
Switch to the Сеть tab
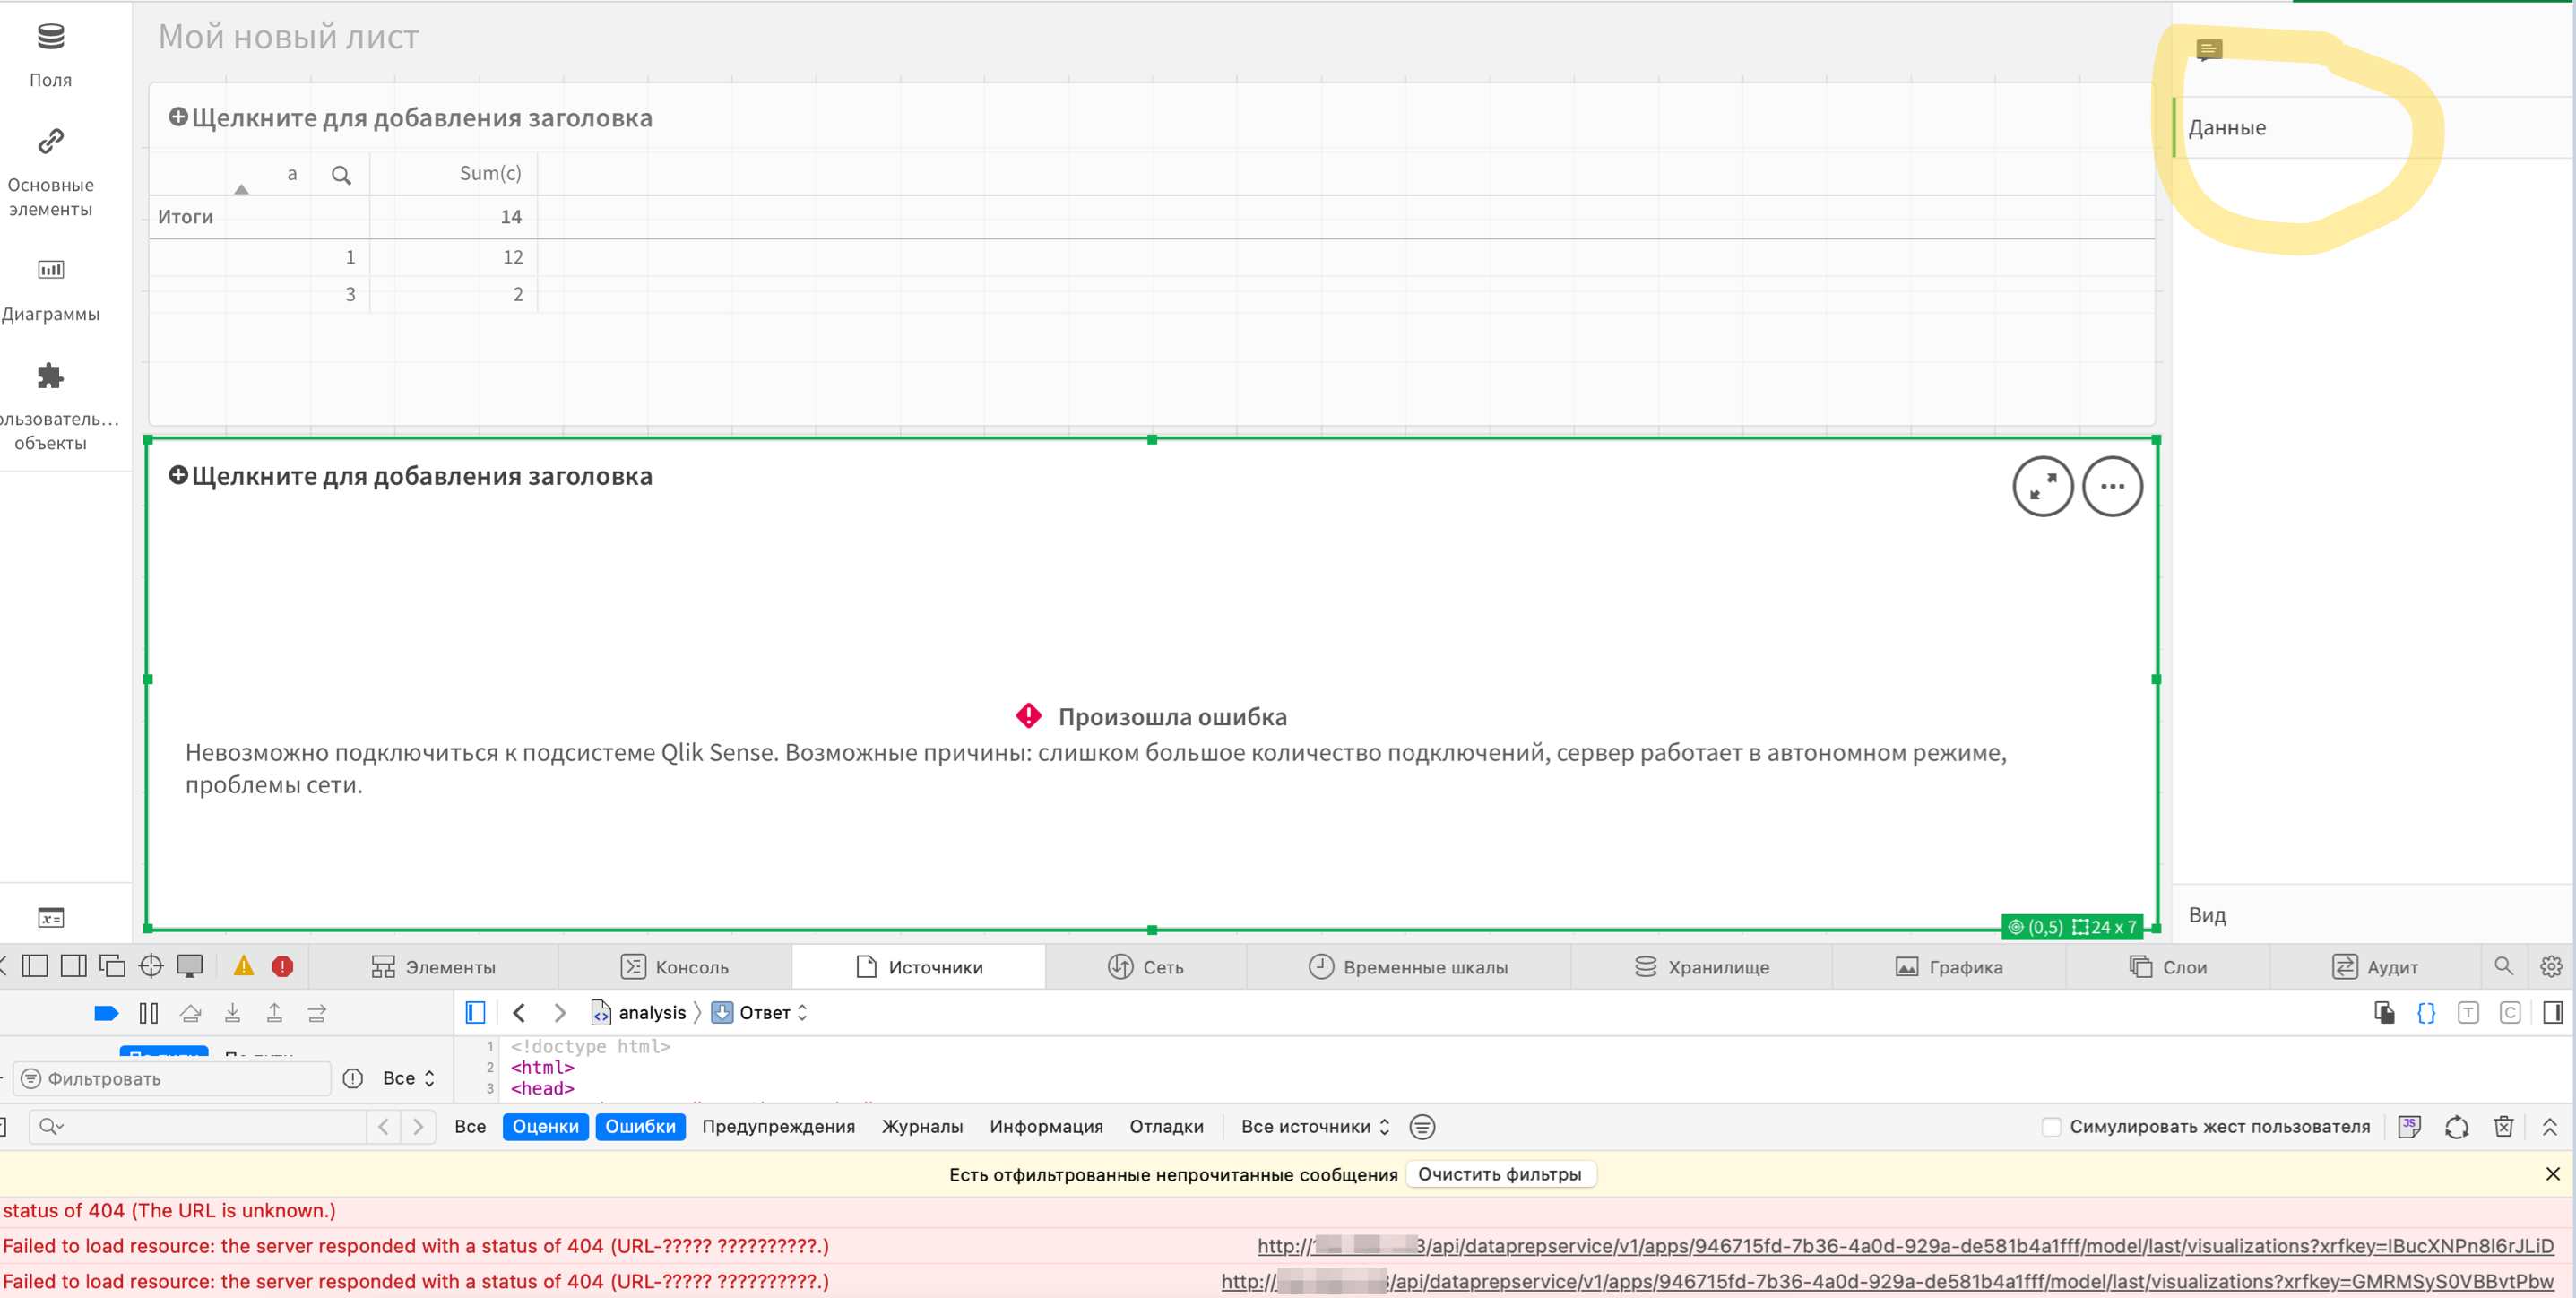1146,967
